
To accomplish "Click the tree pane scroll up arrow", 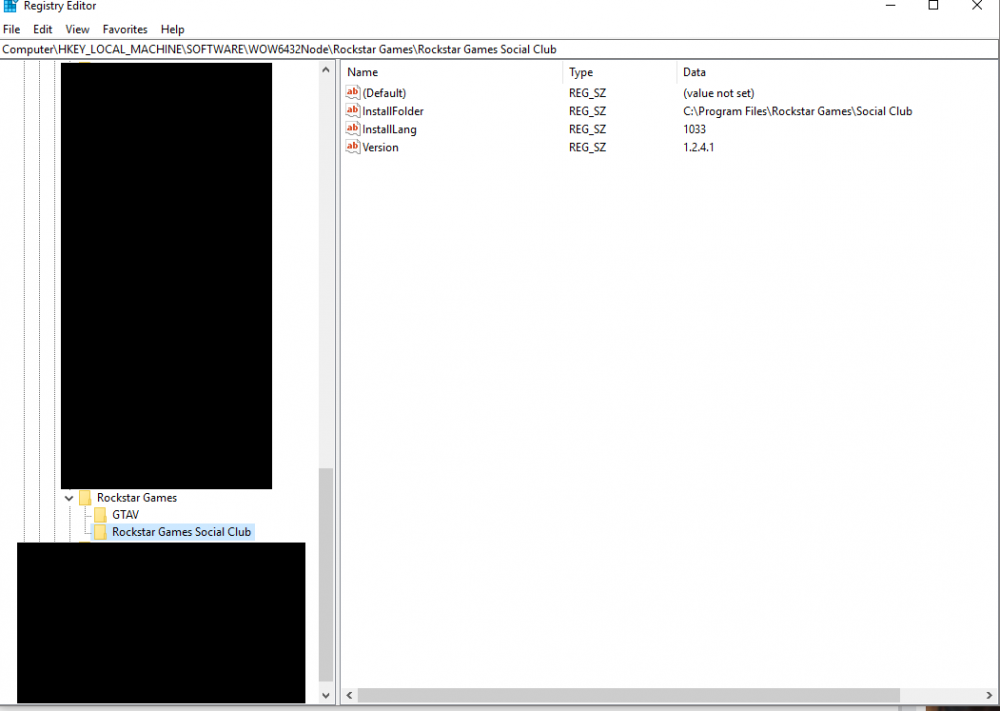I will tap(326, 70).
